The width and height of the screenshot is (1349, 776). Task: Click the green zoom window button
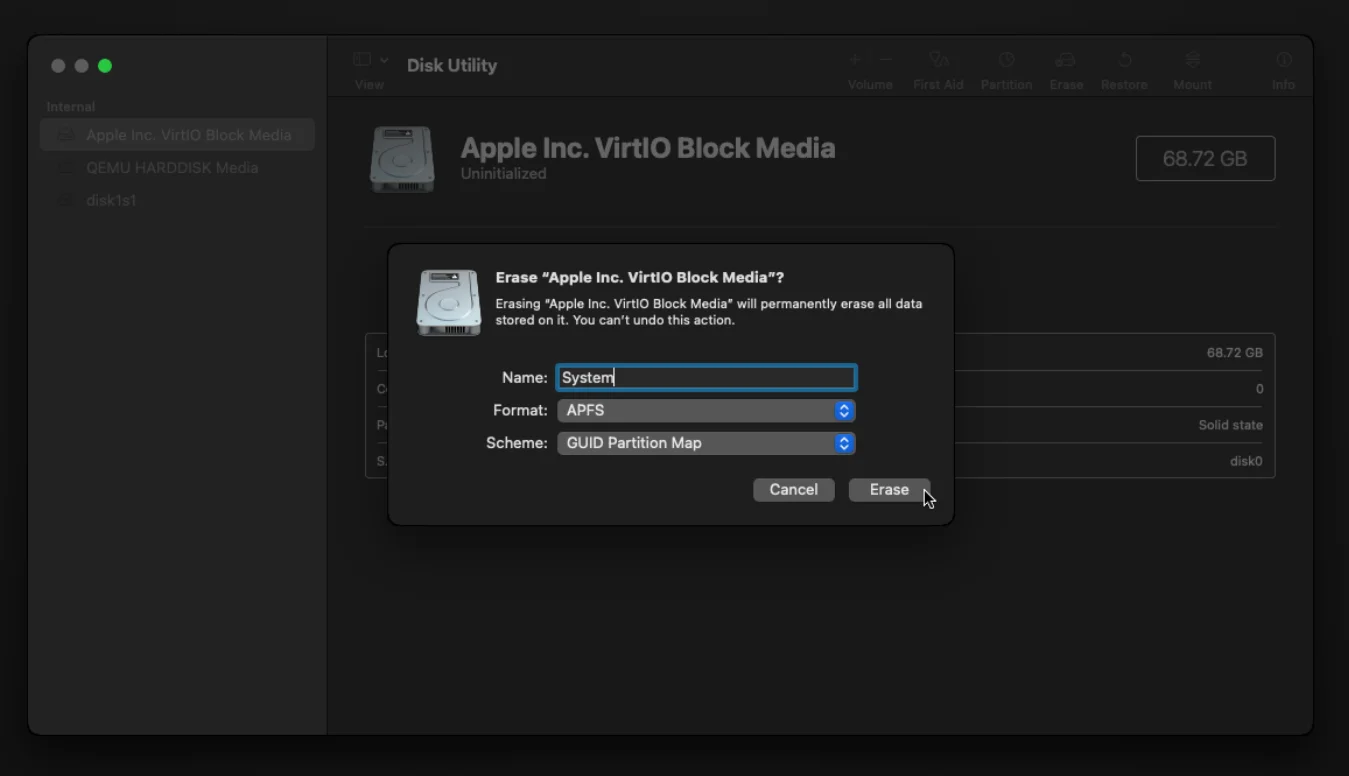click(105, 66)
